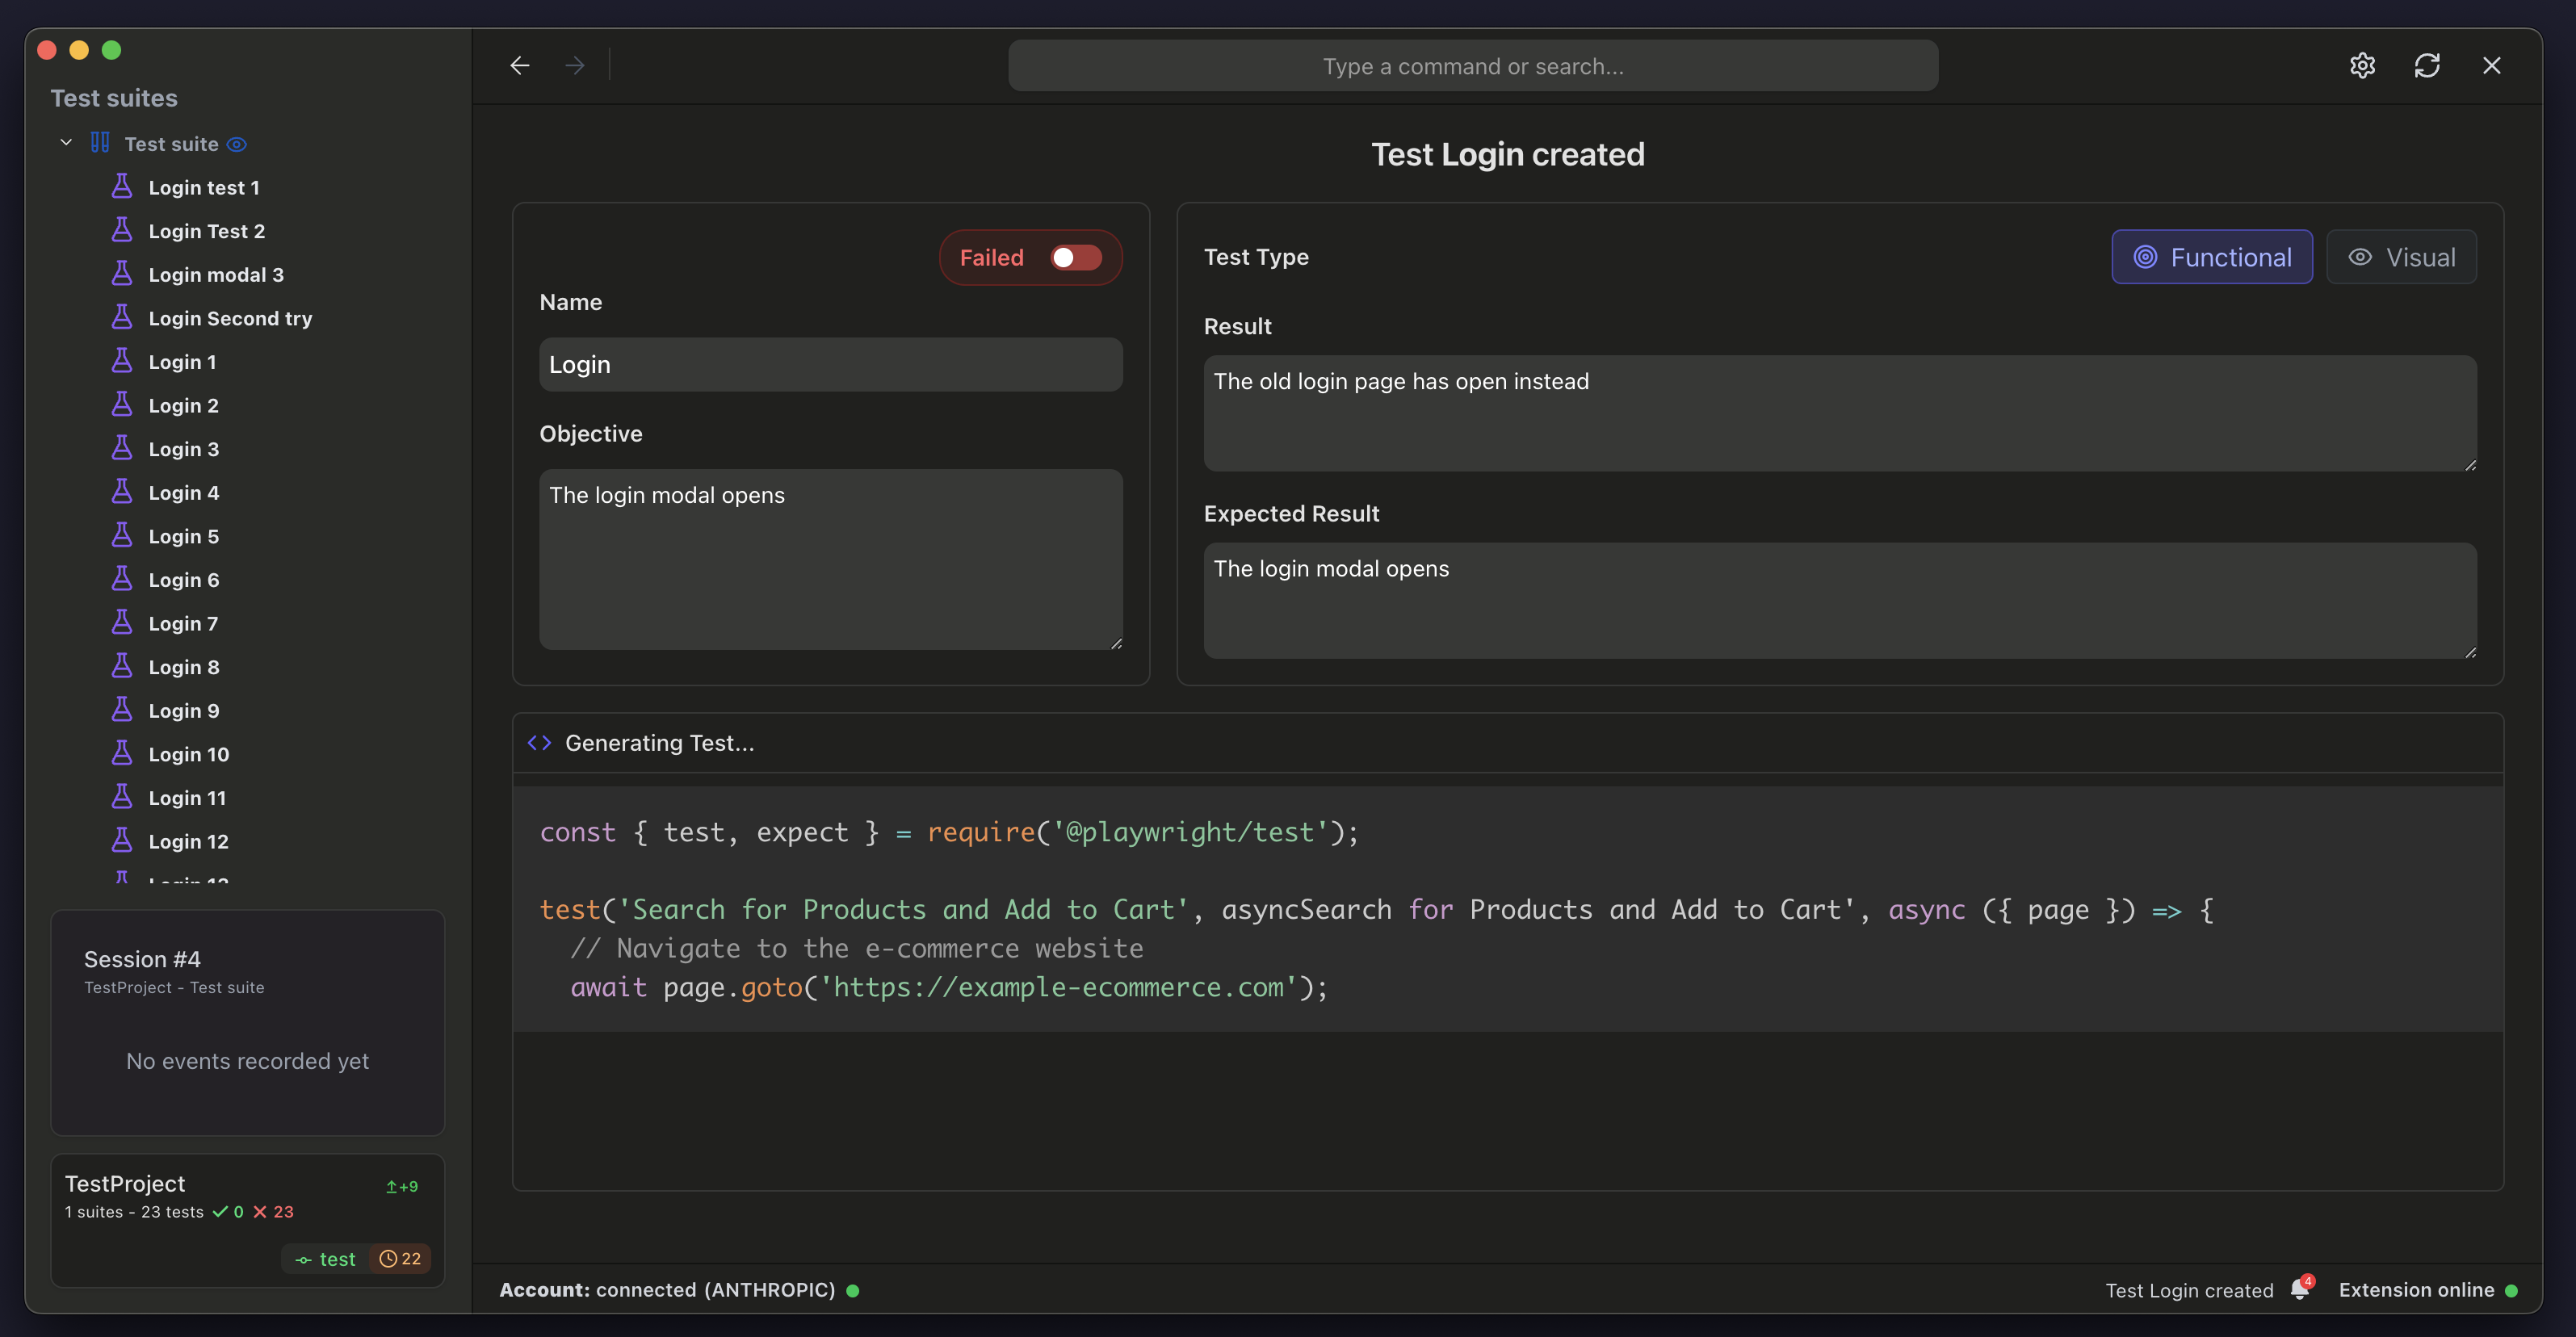Click the refresh sync icon
Viewport: 2576px width, 1337px height.
click(2427, 66)
